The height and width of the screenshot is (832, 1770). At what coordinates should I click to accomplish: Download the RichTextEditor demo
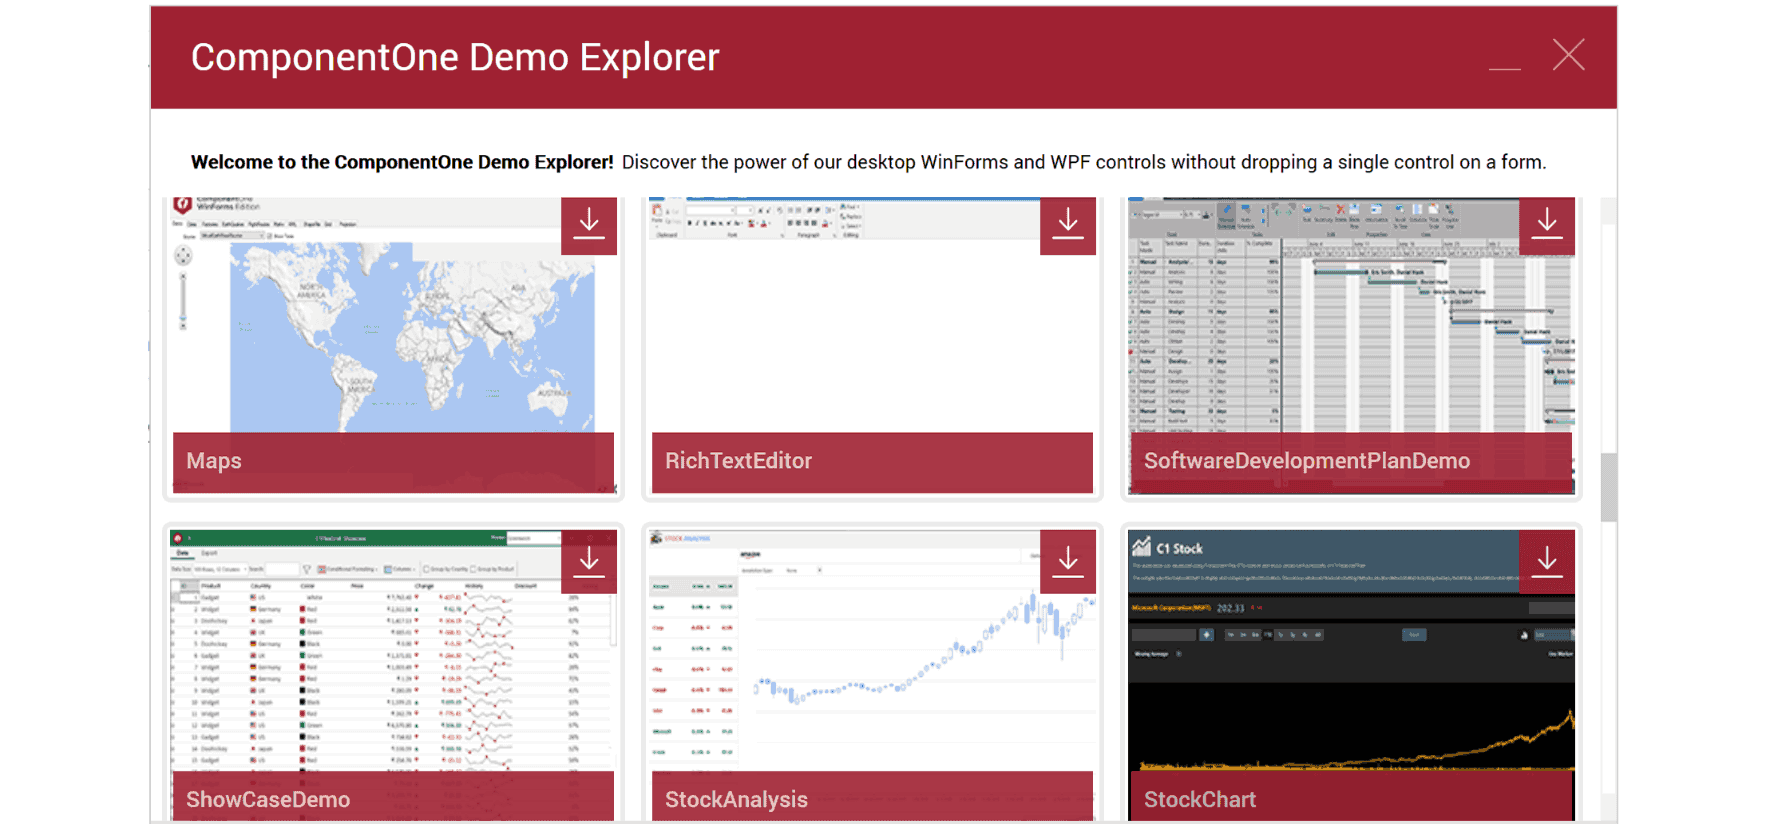tap(1067, 225)
